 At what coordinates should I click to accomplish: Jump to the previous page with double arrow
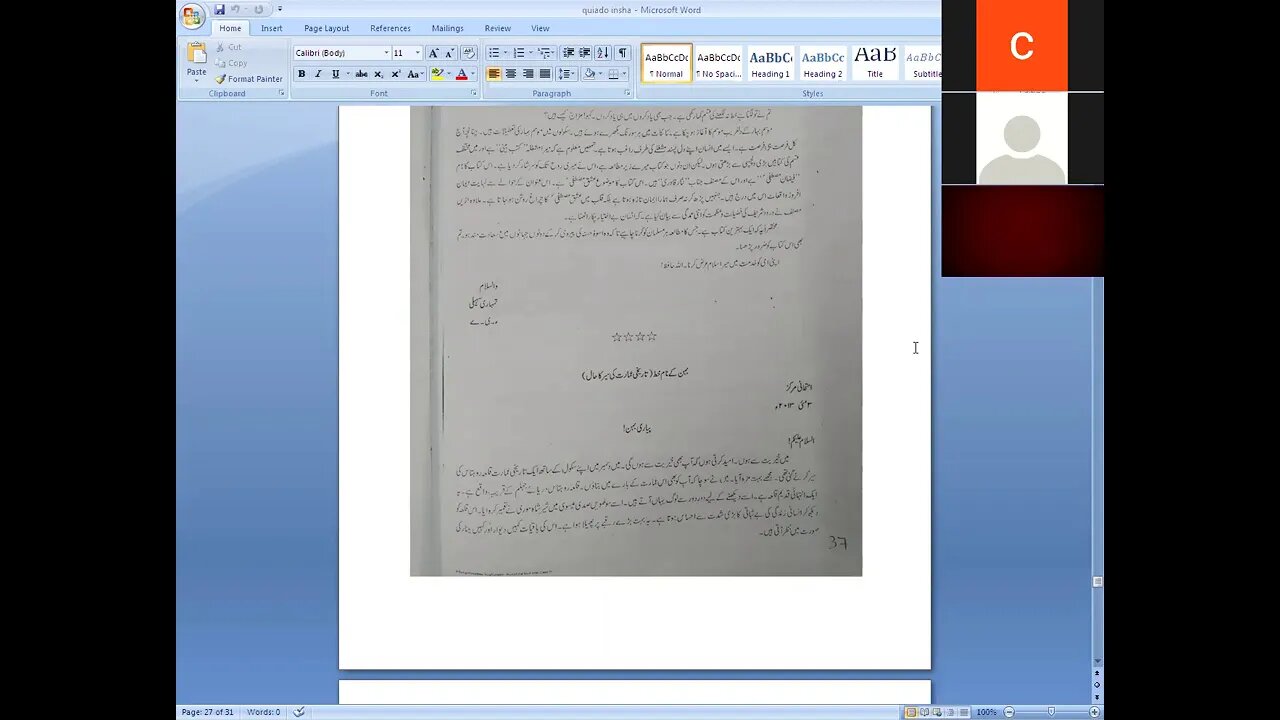1097,674
